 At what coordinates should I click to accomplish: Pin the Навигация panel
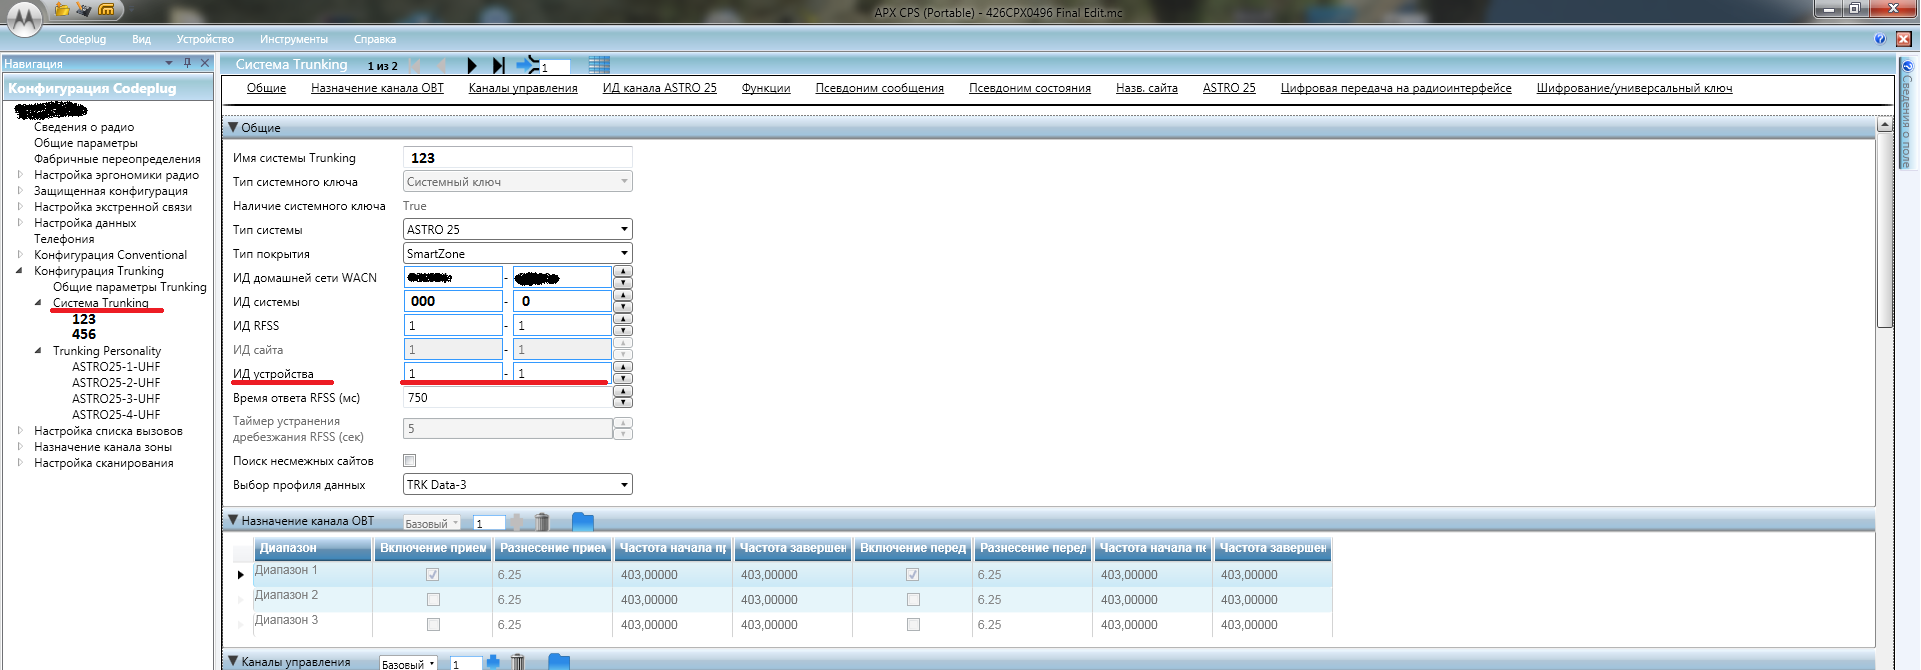(188, 63)
